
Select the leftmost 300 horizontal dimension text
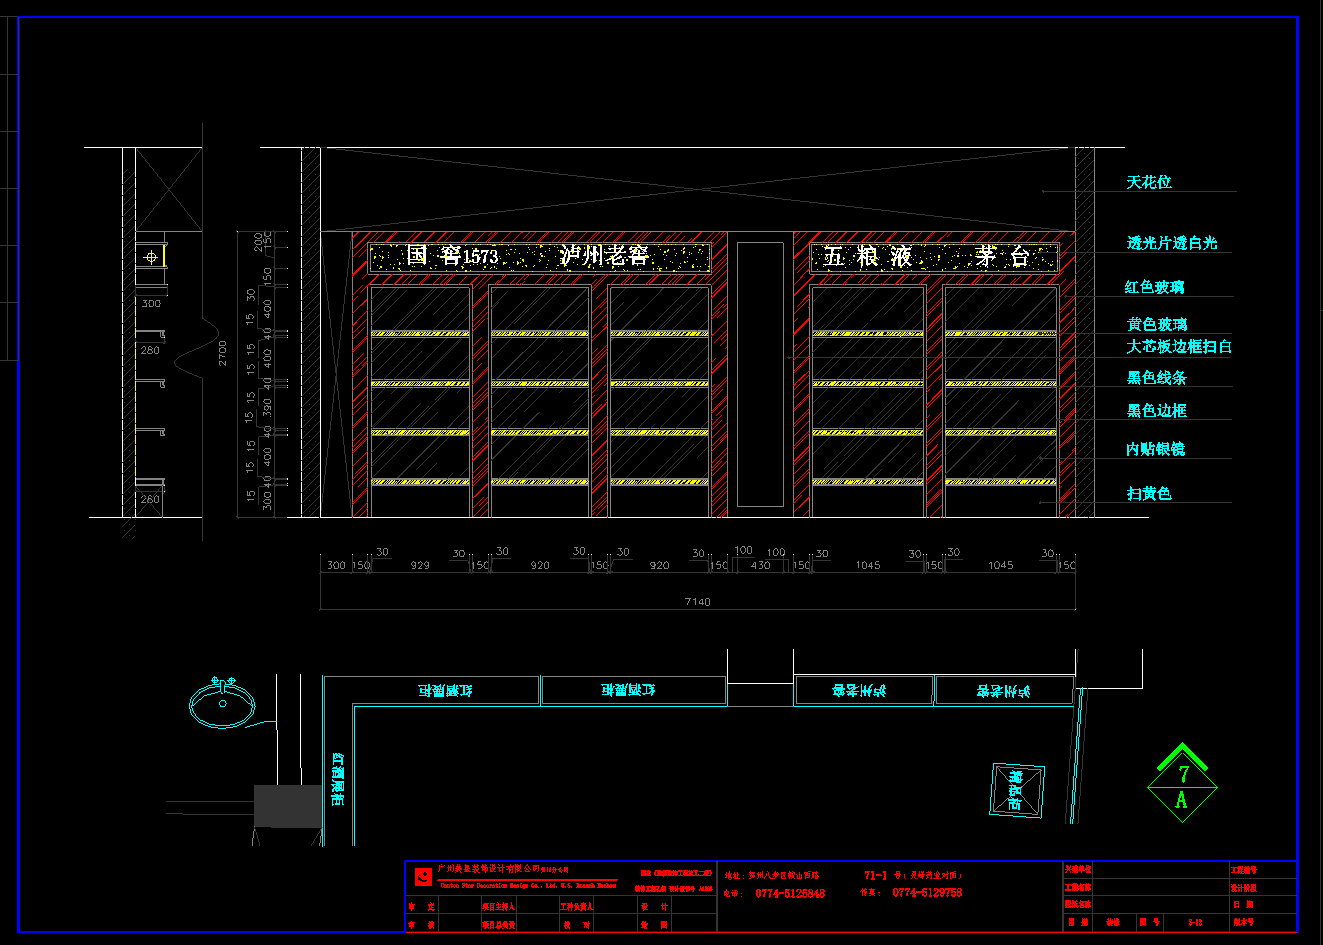point(336,566)
